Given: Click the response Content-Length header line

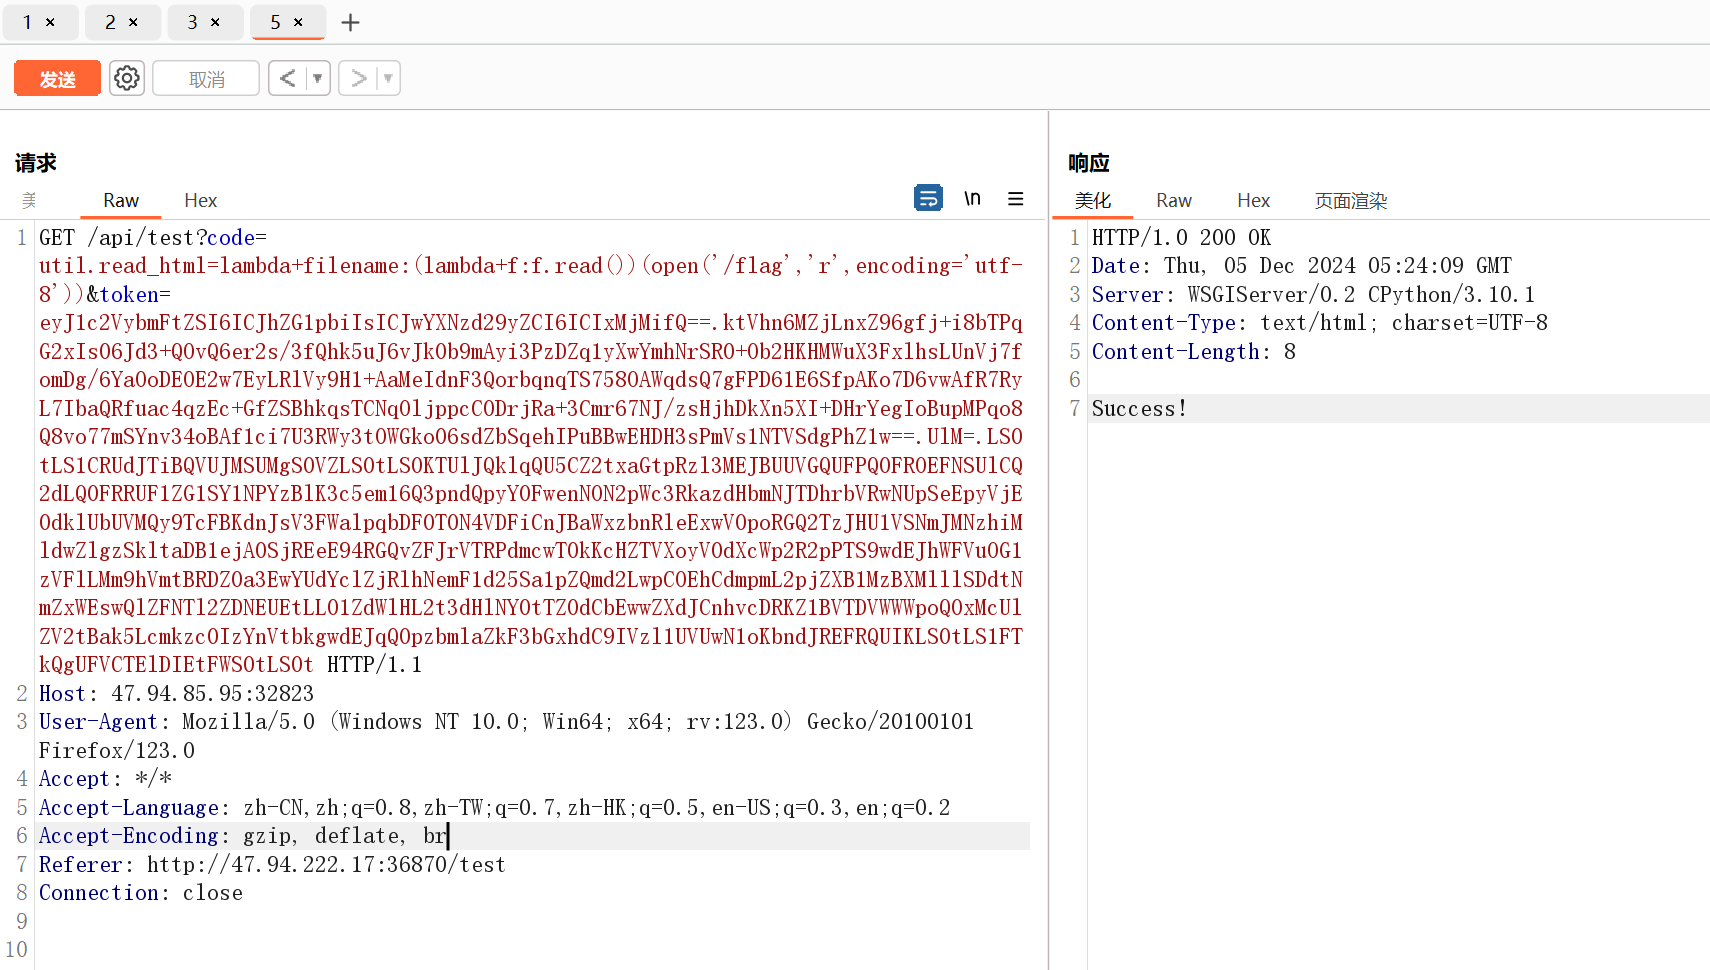Looking at the screenshot, I should (x=1193, y=351).
